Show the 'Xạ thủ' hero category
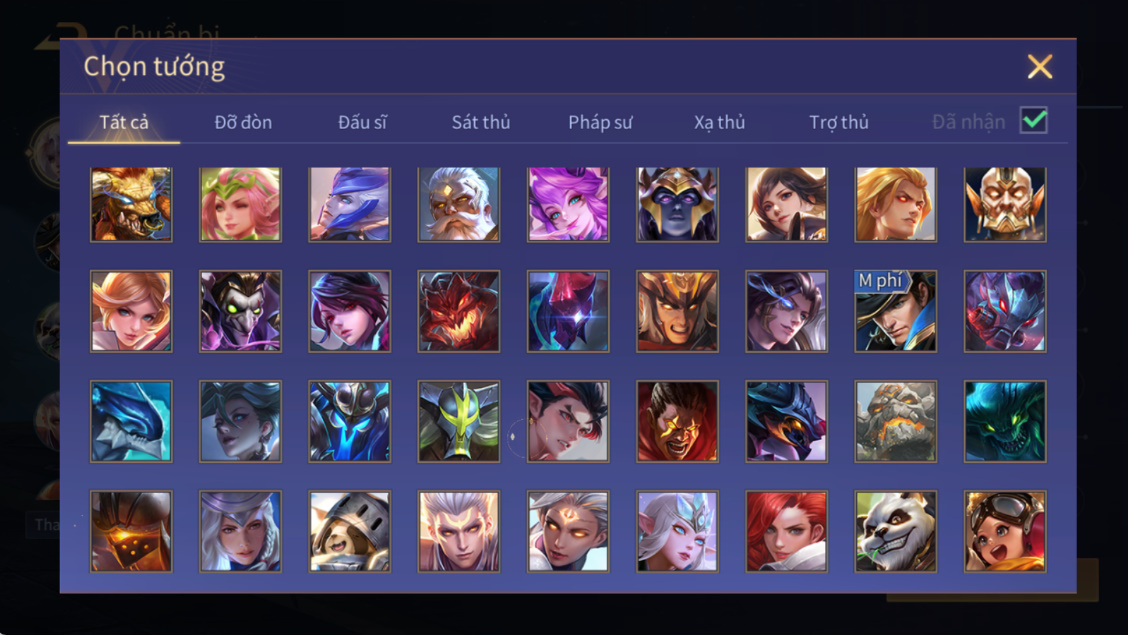Image resolution: width=1128 pixels, height=635 pixels. click(719, 122)
